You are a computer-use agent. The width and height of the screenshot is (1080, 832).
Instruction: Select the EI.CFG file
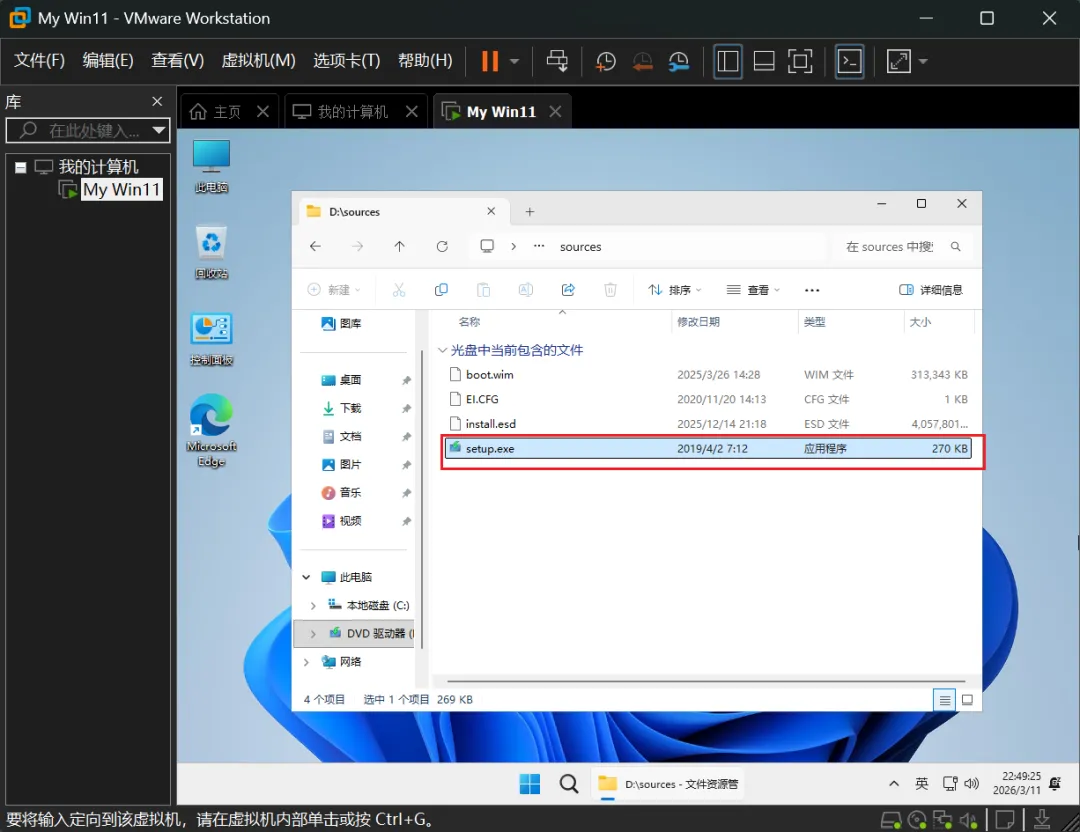(x=708, y=399)
